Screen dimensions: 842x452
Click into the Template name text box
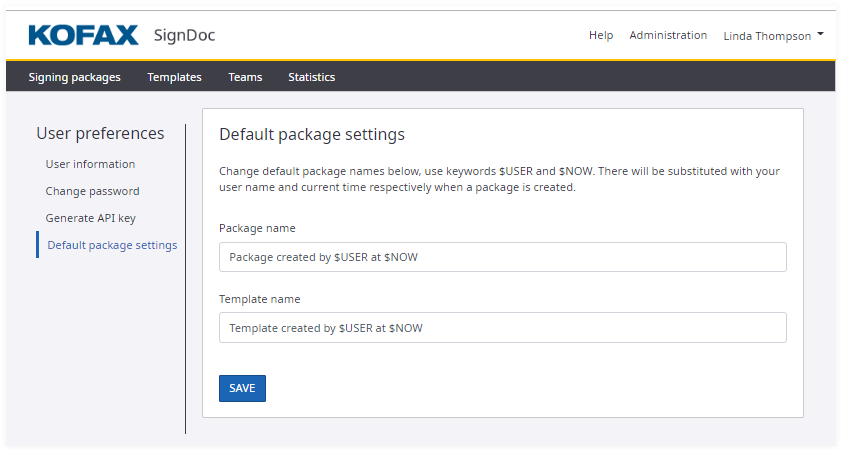click(502, 328)
